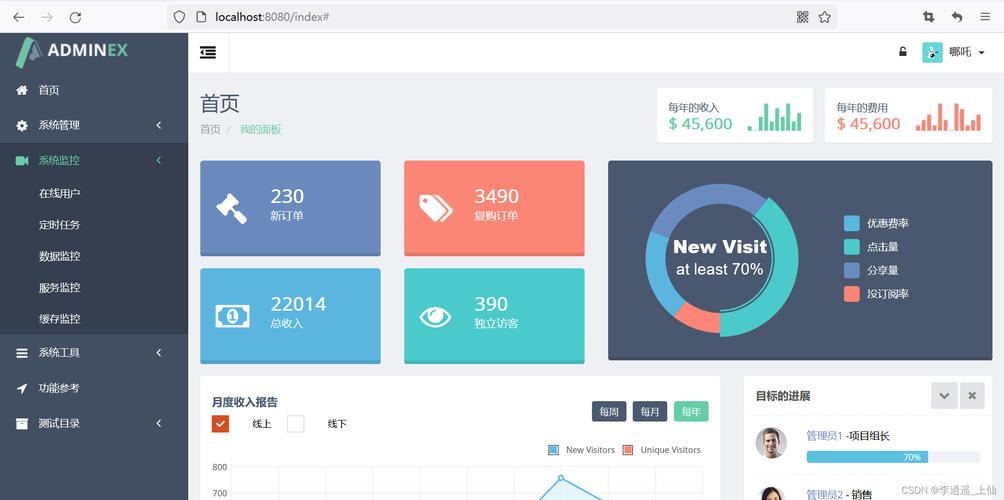Click the browser reload page icon
Screen dimensions: 1004x500
pos(75,17)
